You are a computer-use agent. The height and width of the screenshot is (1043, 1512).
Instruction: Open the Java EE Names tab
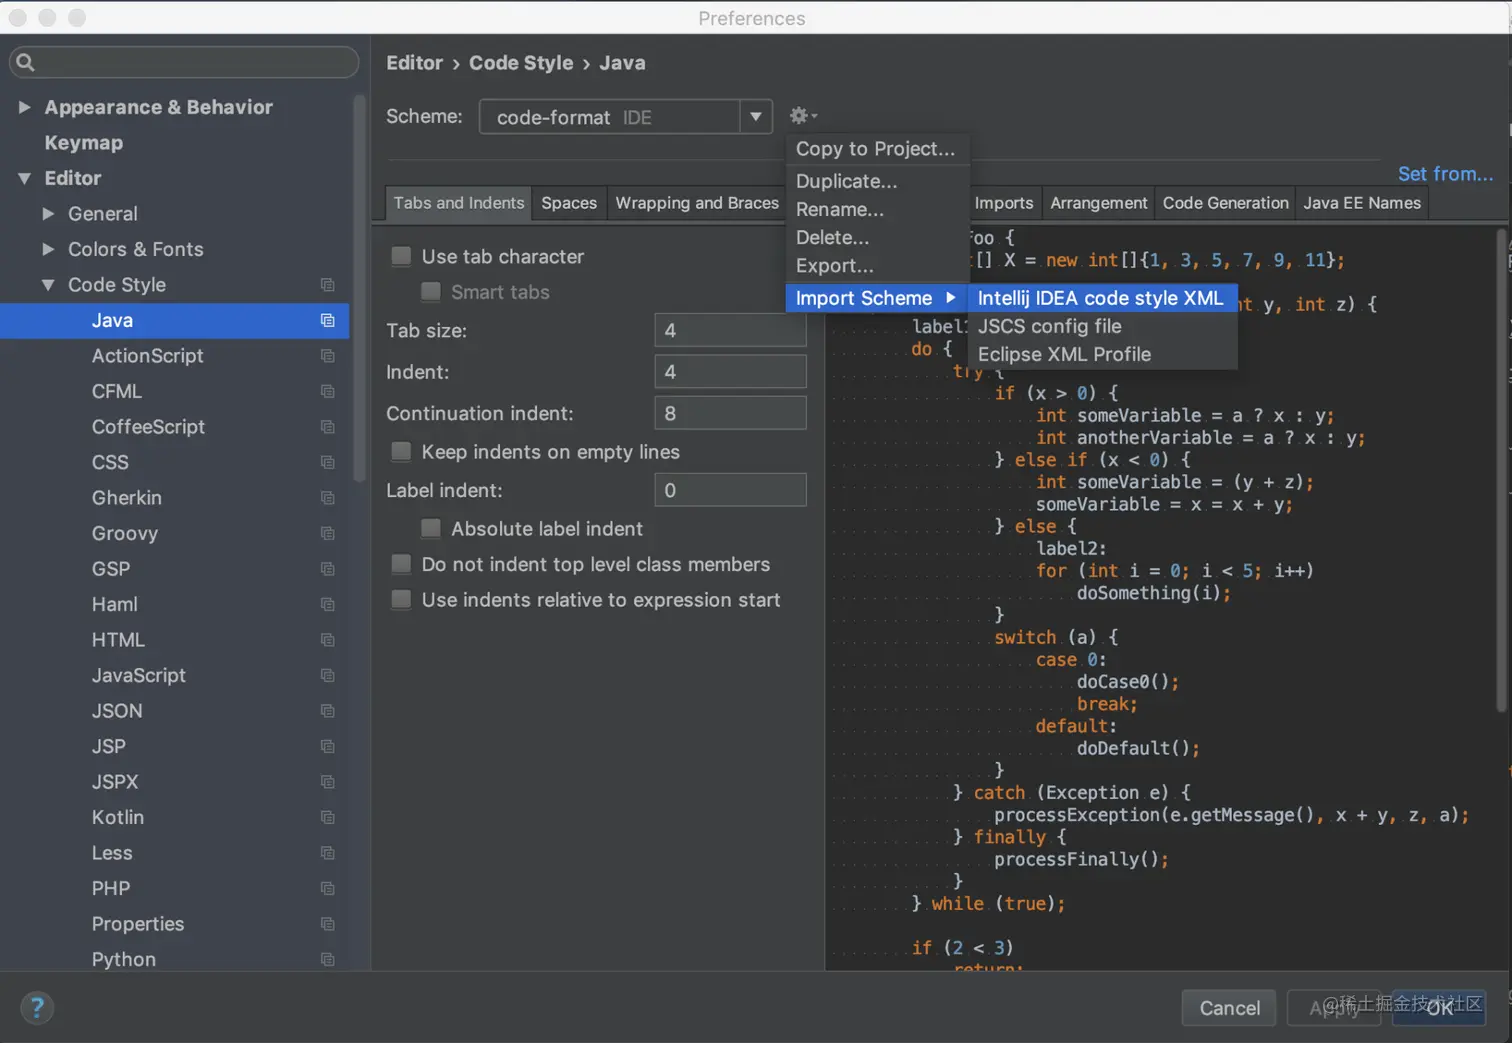coord(1362,203)
